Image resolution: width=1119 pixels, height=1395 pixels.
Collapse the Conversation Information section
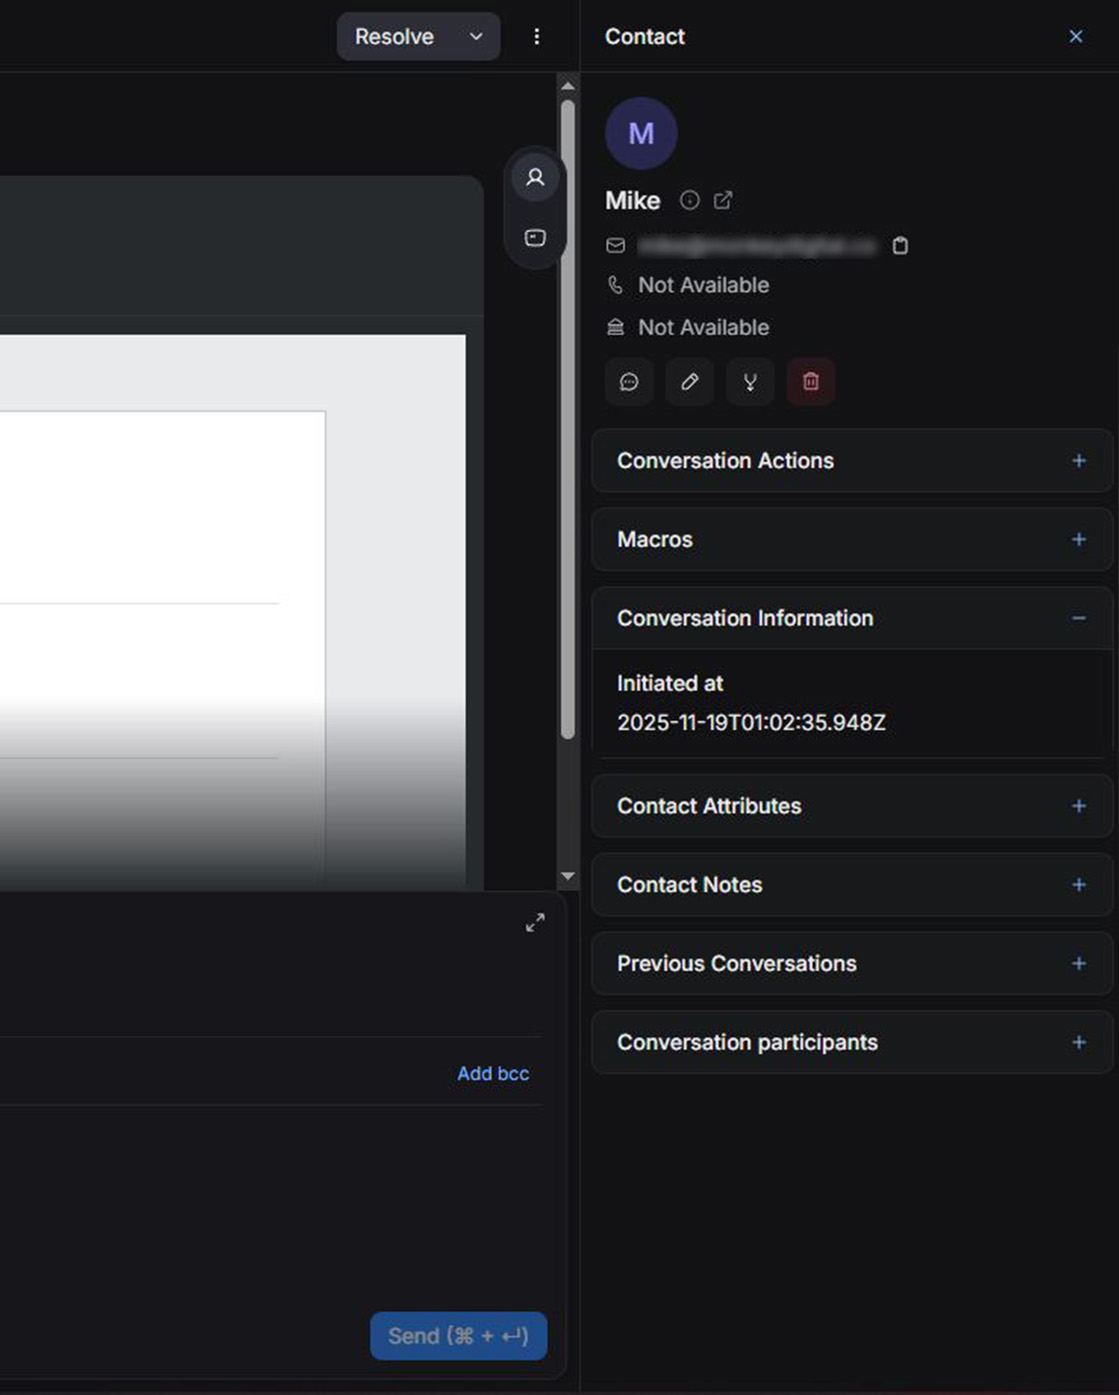pyautogui.click(x=1078, y=619)
